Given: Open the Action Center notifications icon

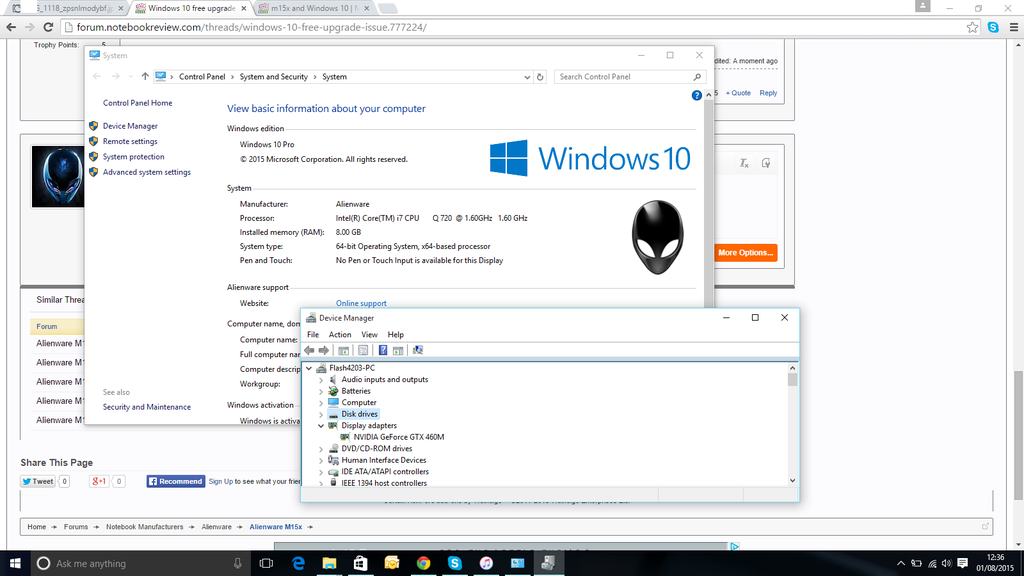Looking at the screenshot, I should [x=963, y=563].
